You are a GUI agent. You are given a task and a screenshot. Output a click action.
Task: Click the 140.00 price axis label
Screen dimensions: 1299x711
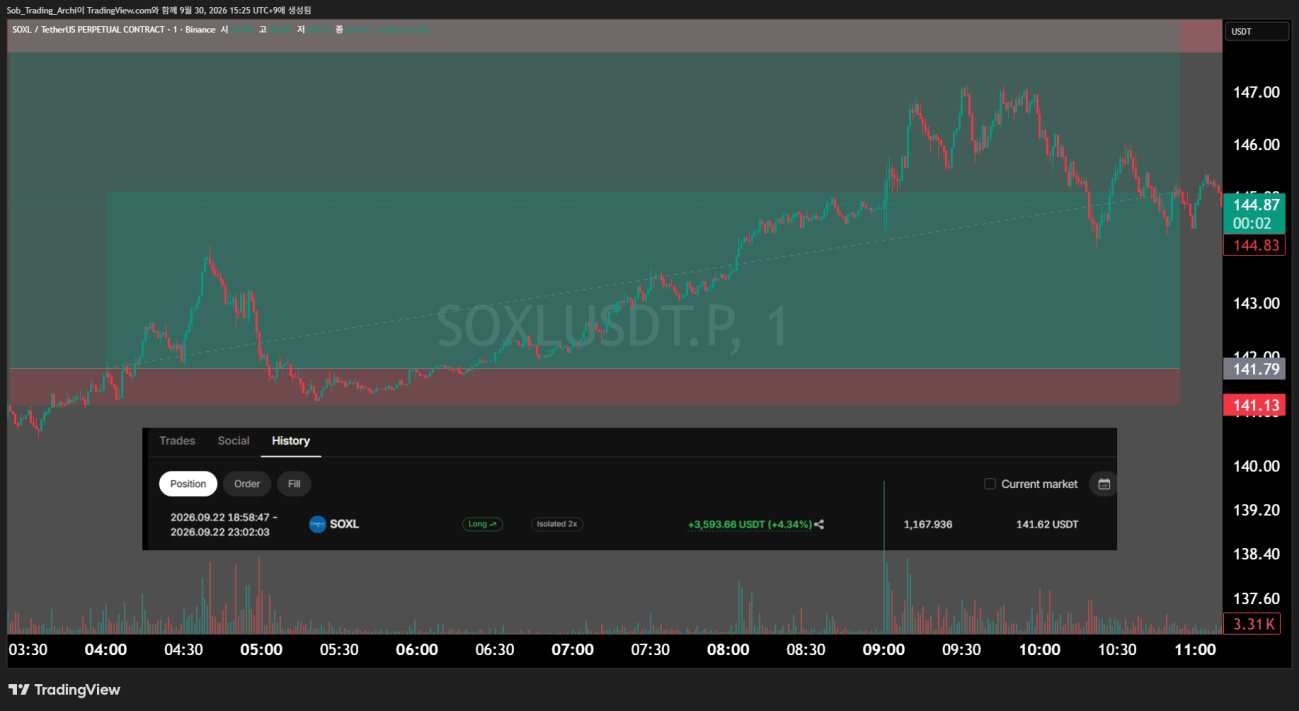[1256, 466]
